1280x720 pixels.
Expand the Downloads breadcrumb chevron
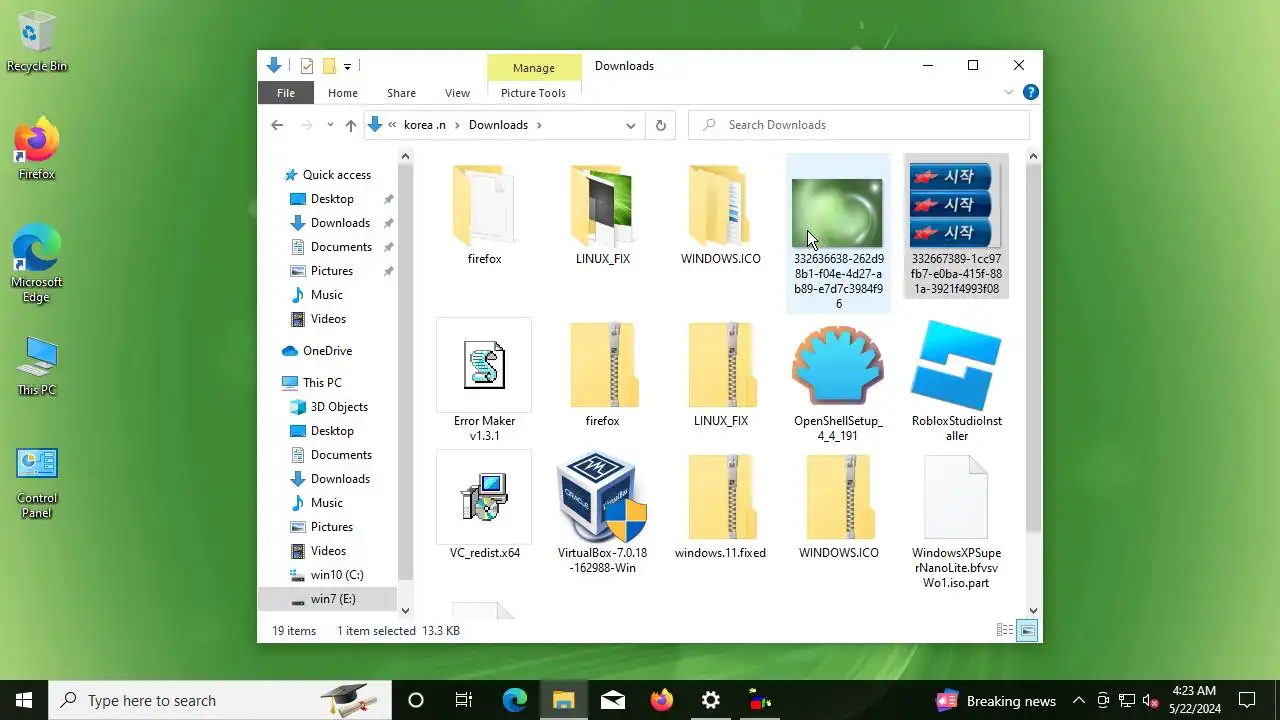point(539,125)
